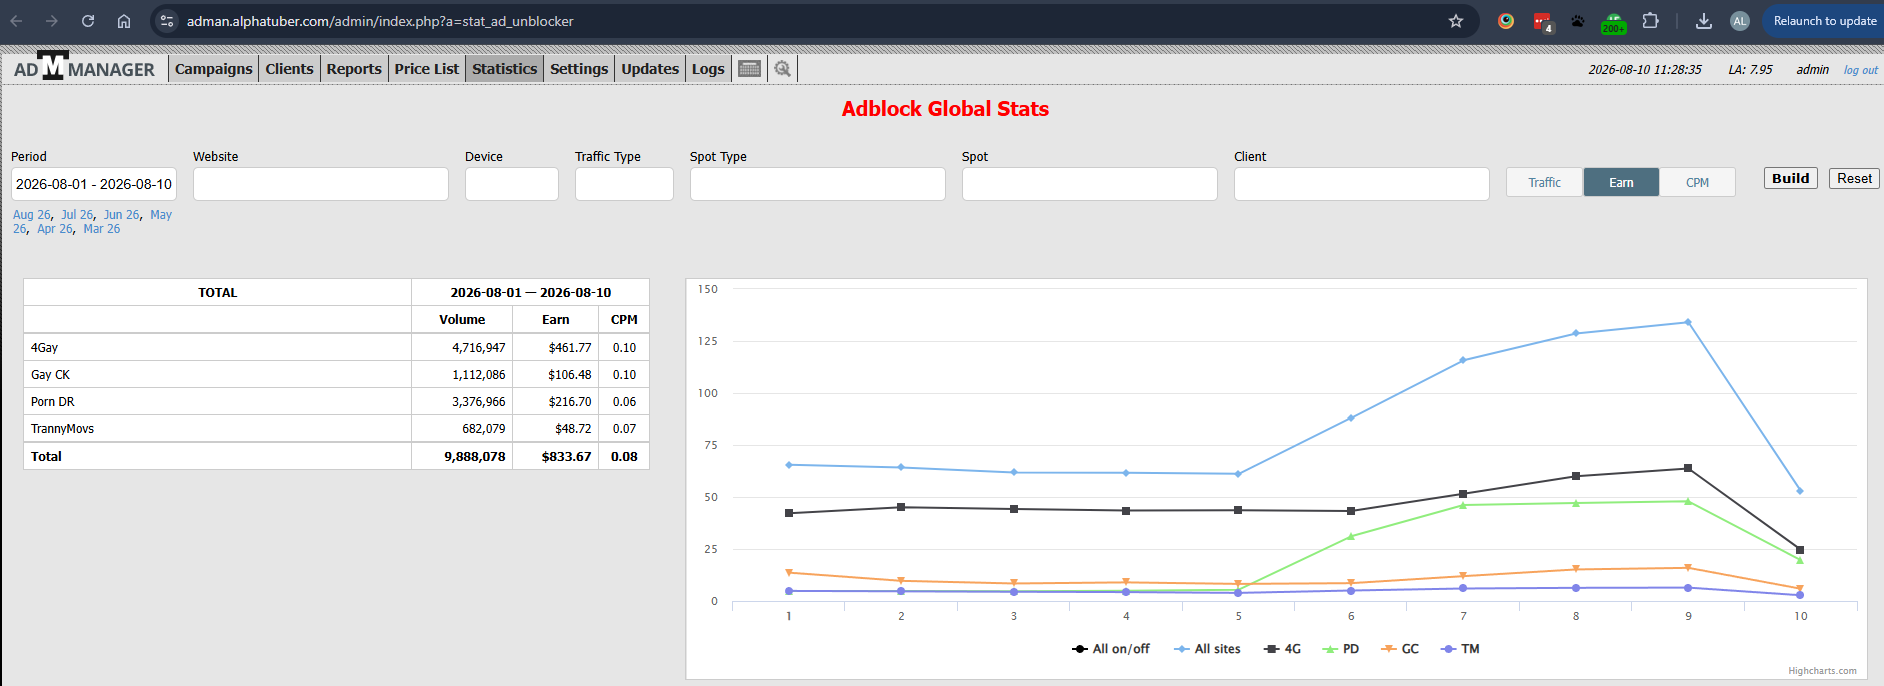
Task: Click the TrannyMovs row name
Action: pyautogui.click(x=62, y=429)
